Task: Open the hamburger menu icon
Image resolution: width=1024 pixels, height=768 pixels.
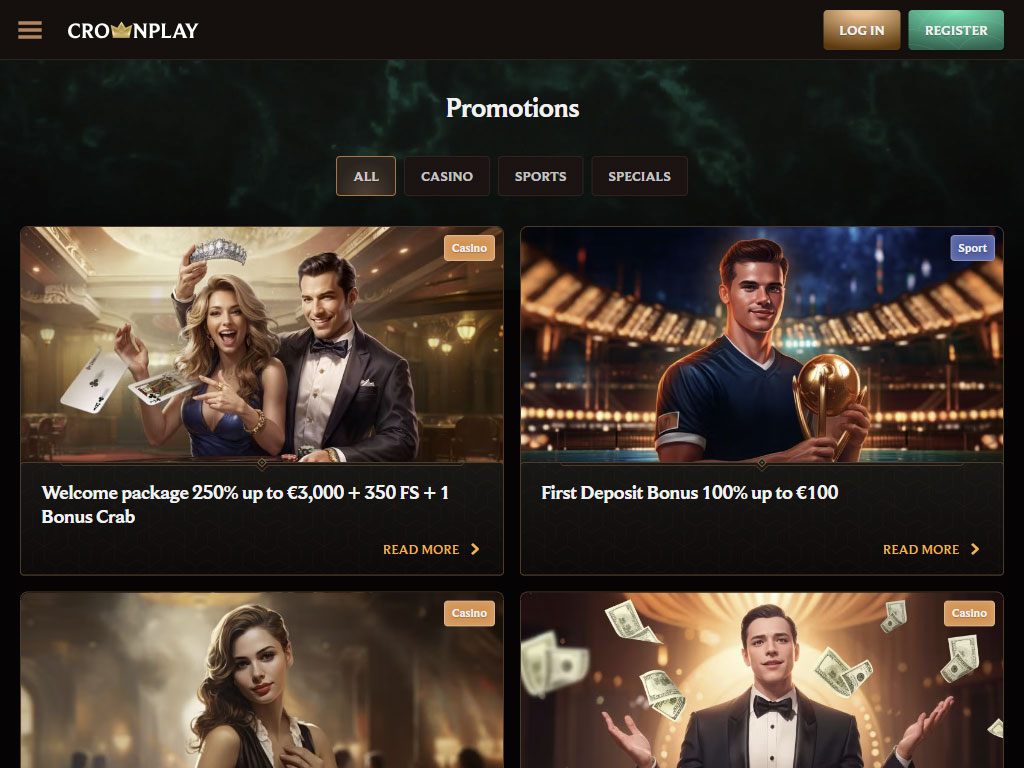Action: click(30, 30)
